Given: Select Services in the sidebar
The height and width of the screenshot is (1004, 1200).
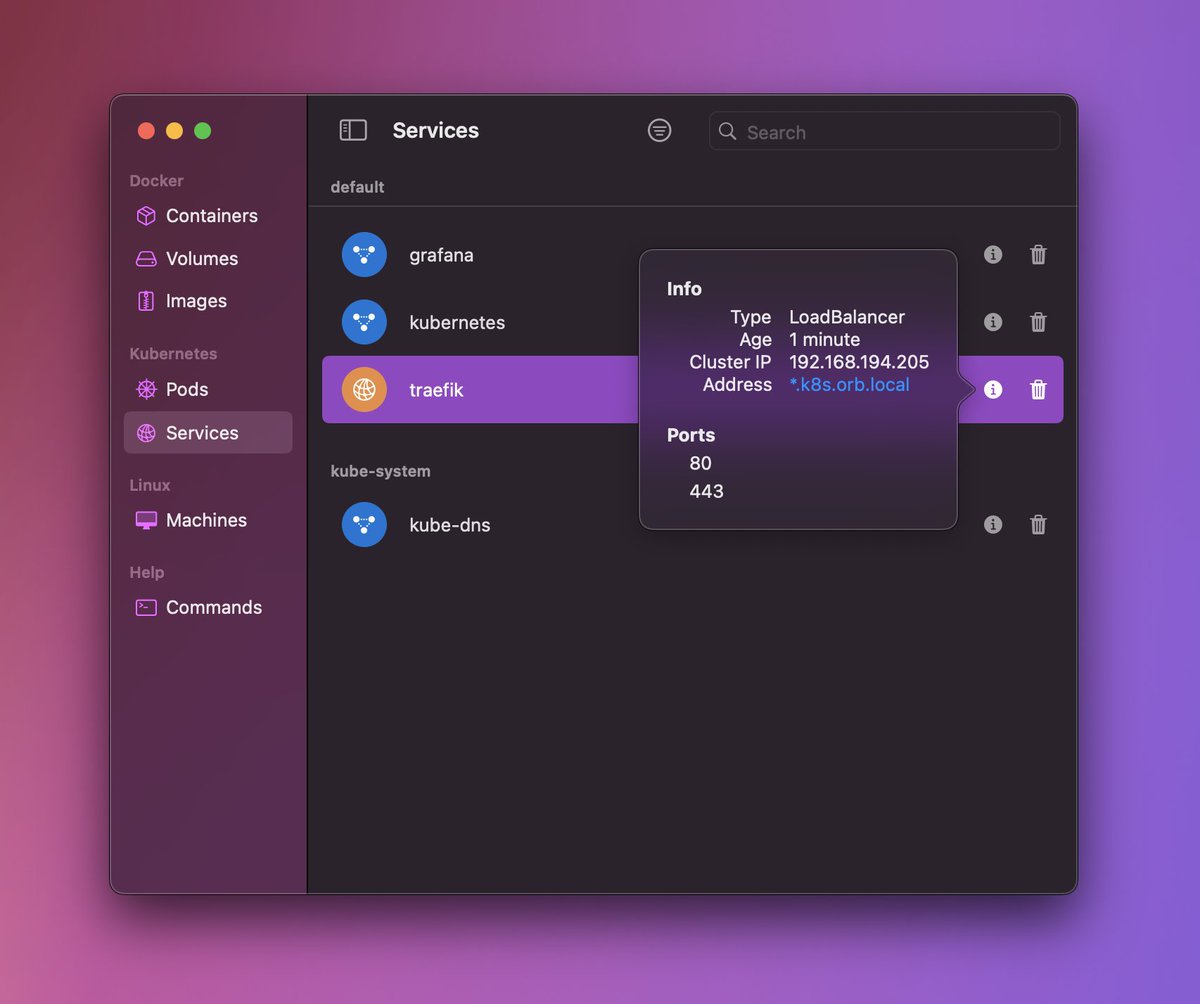Looking at the screenshot, I should click(x=208, y=433).
